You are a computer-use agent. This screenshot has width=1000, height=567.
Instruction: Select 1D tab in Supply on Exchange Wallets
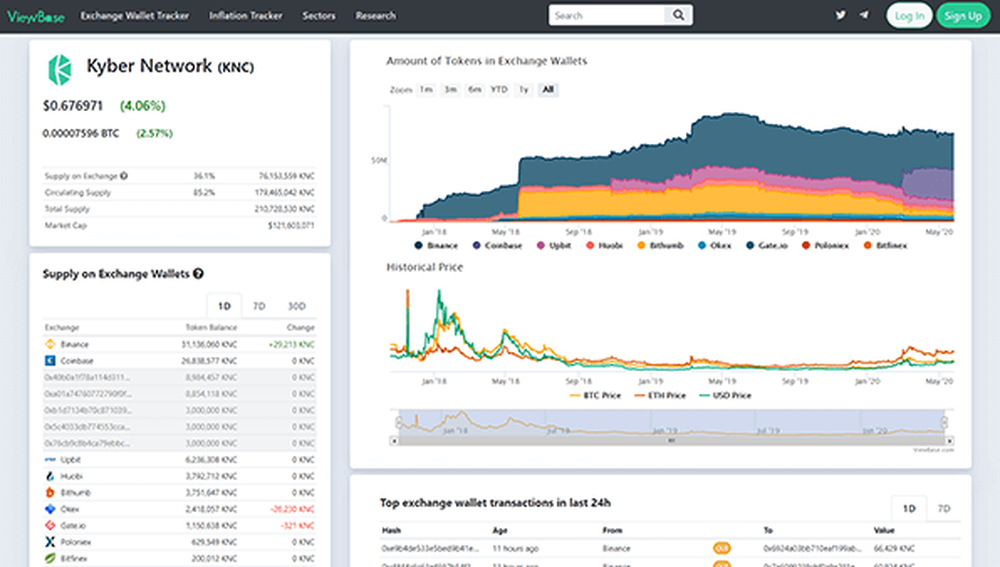coord(224,306)
